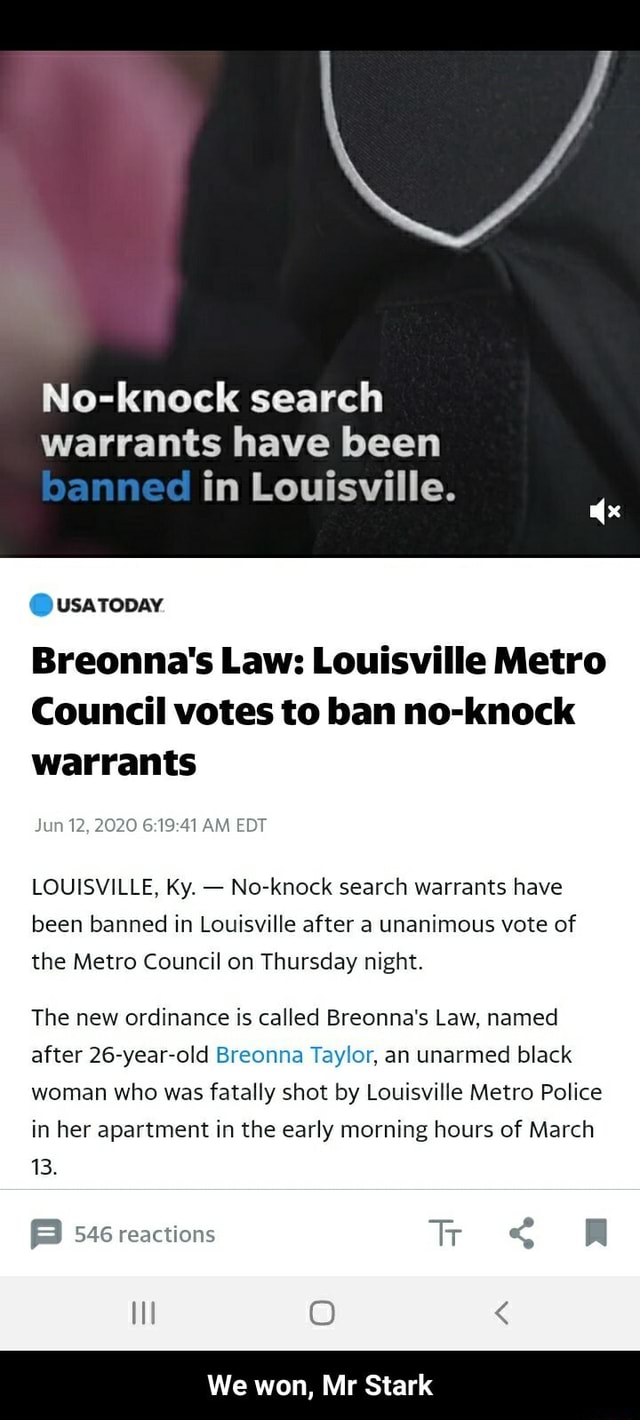Viewport: 640px width, 1420px height.
Task: Play the no-knock warrants video
Action: click(320, 303)
